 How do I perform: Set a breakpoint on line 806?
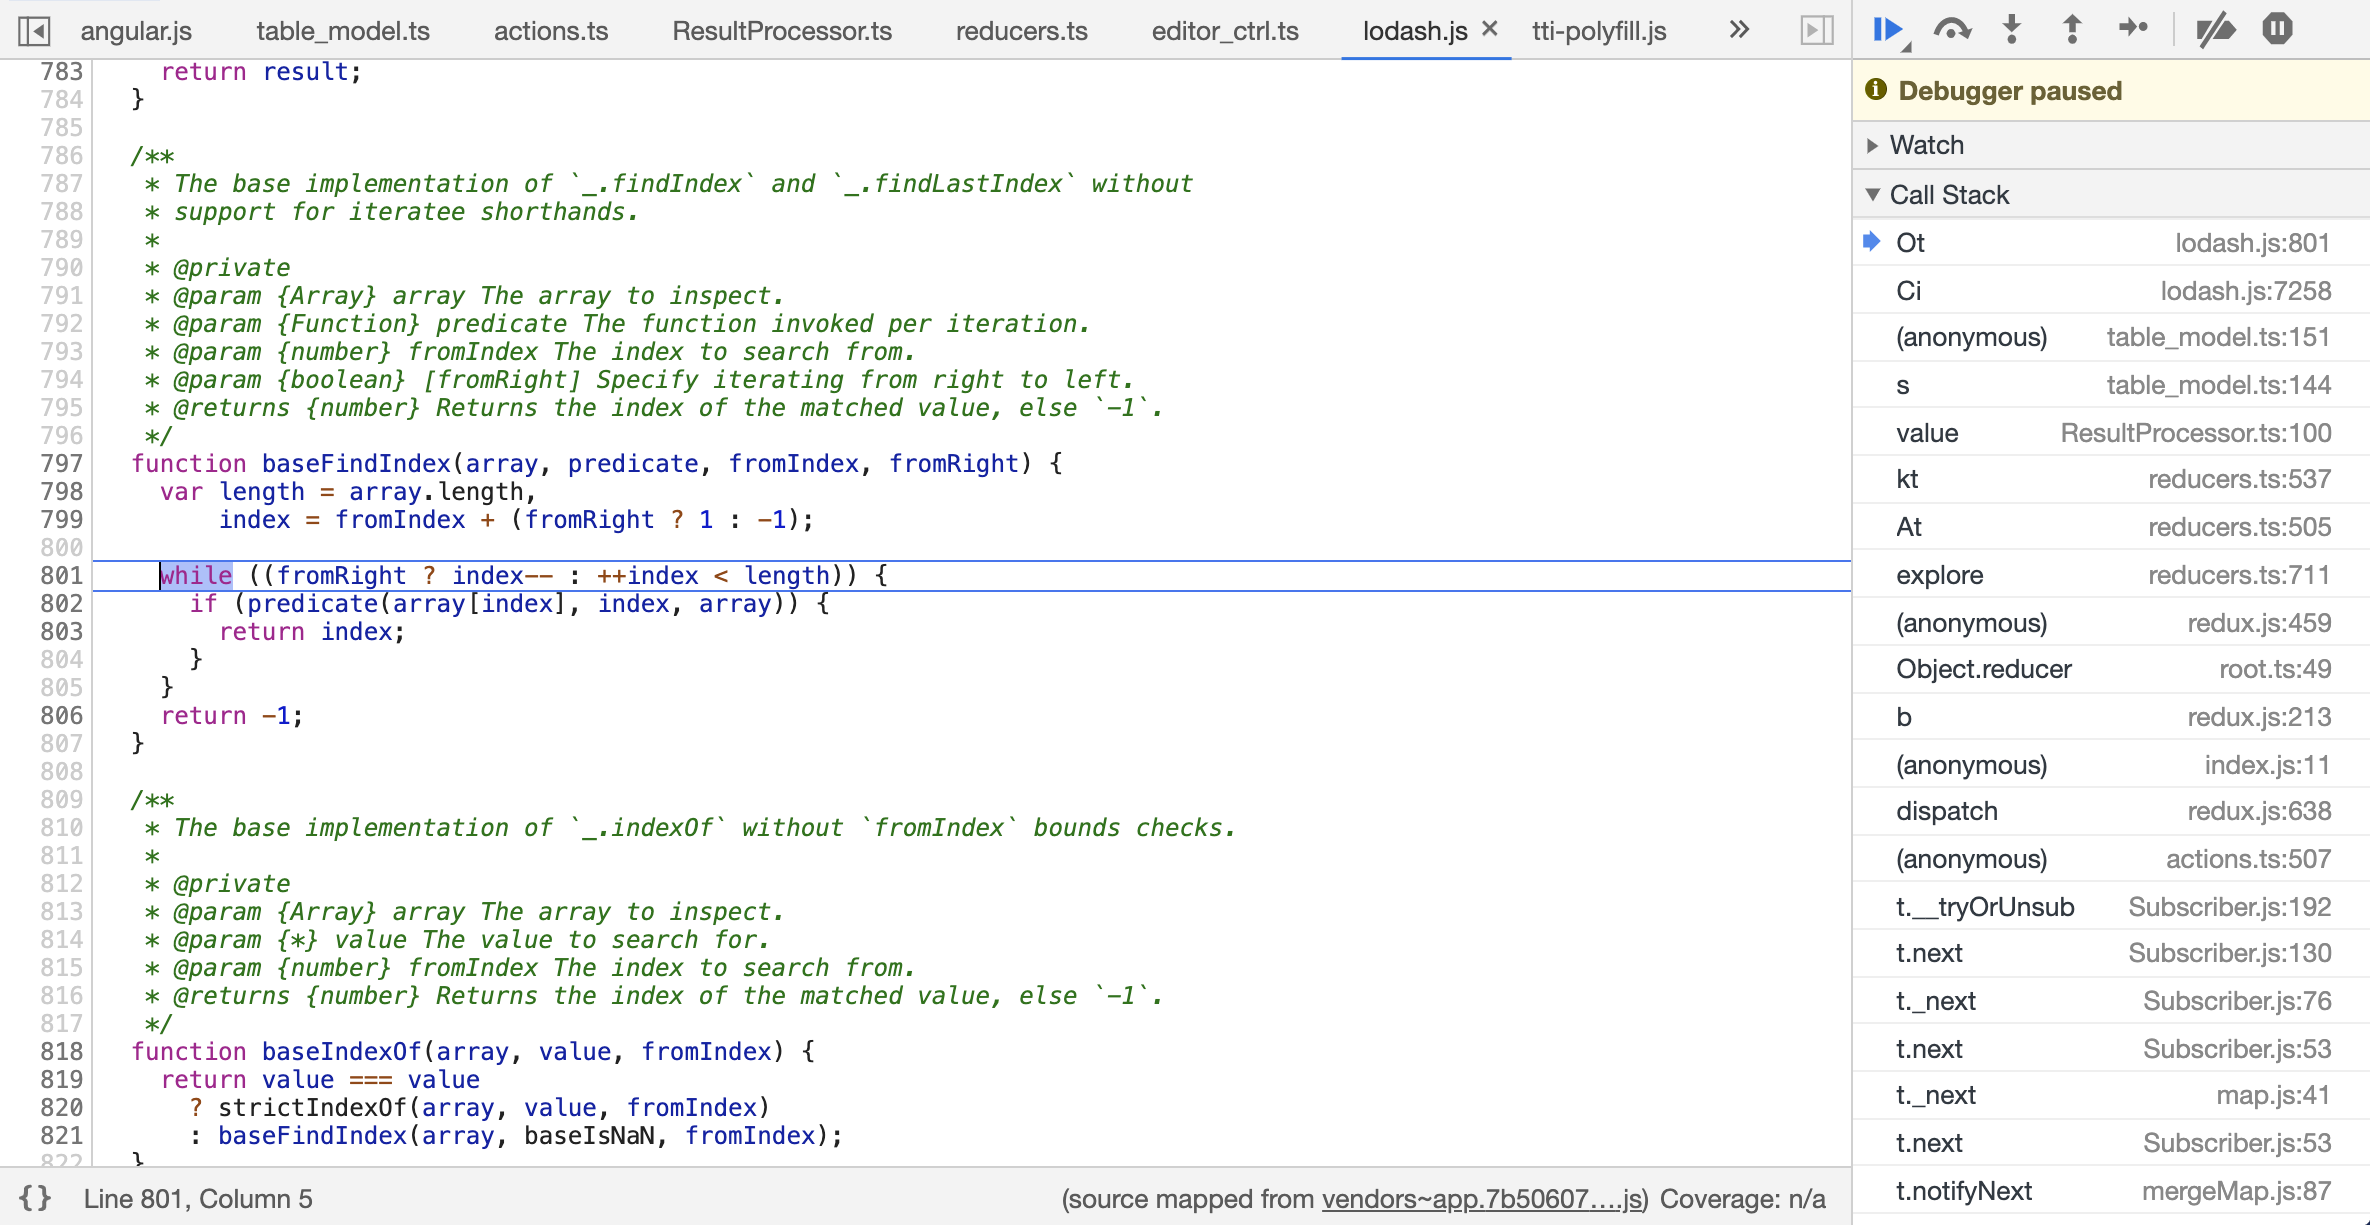(62, 715)
